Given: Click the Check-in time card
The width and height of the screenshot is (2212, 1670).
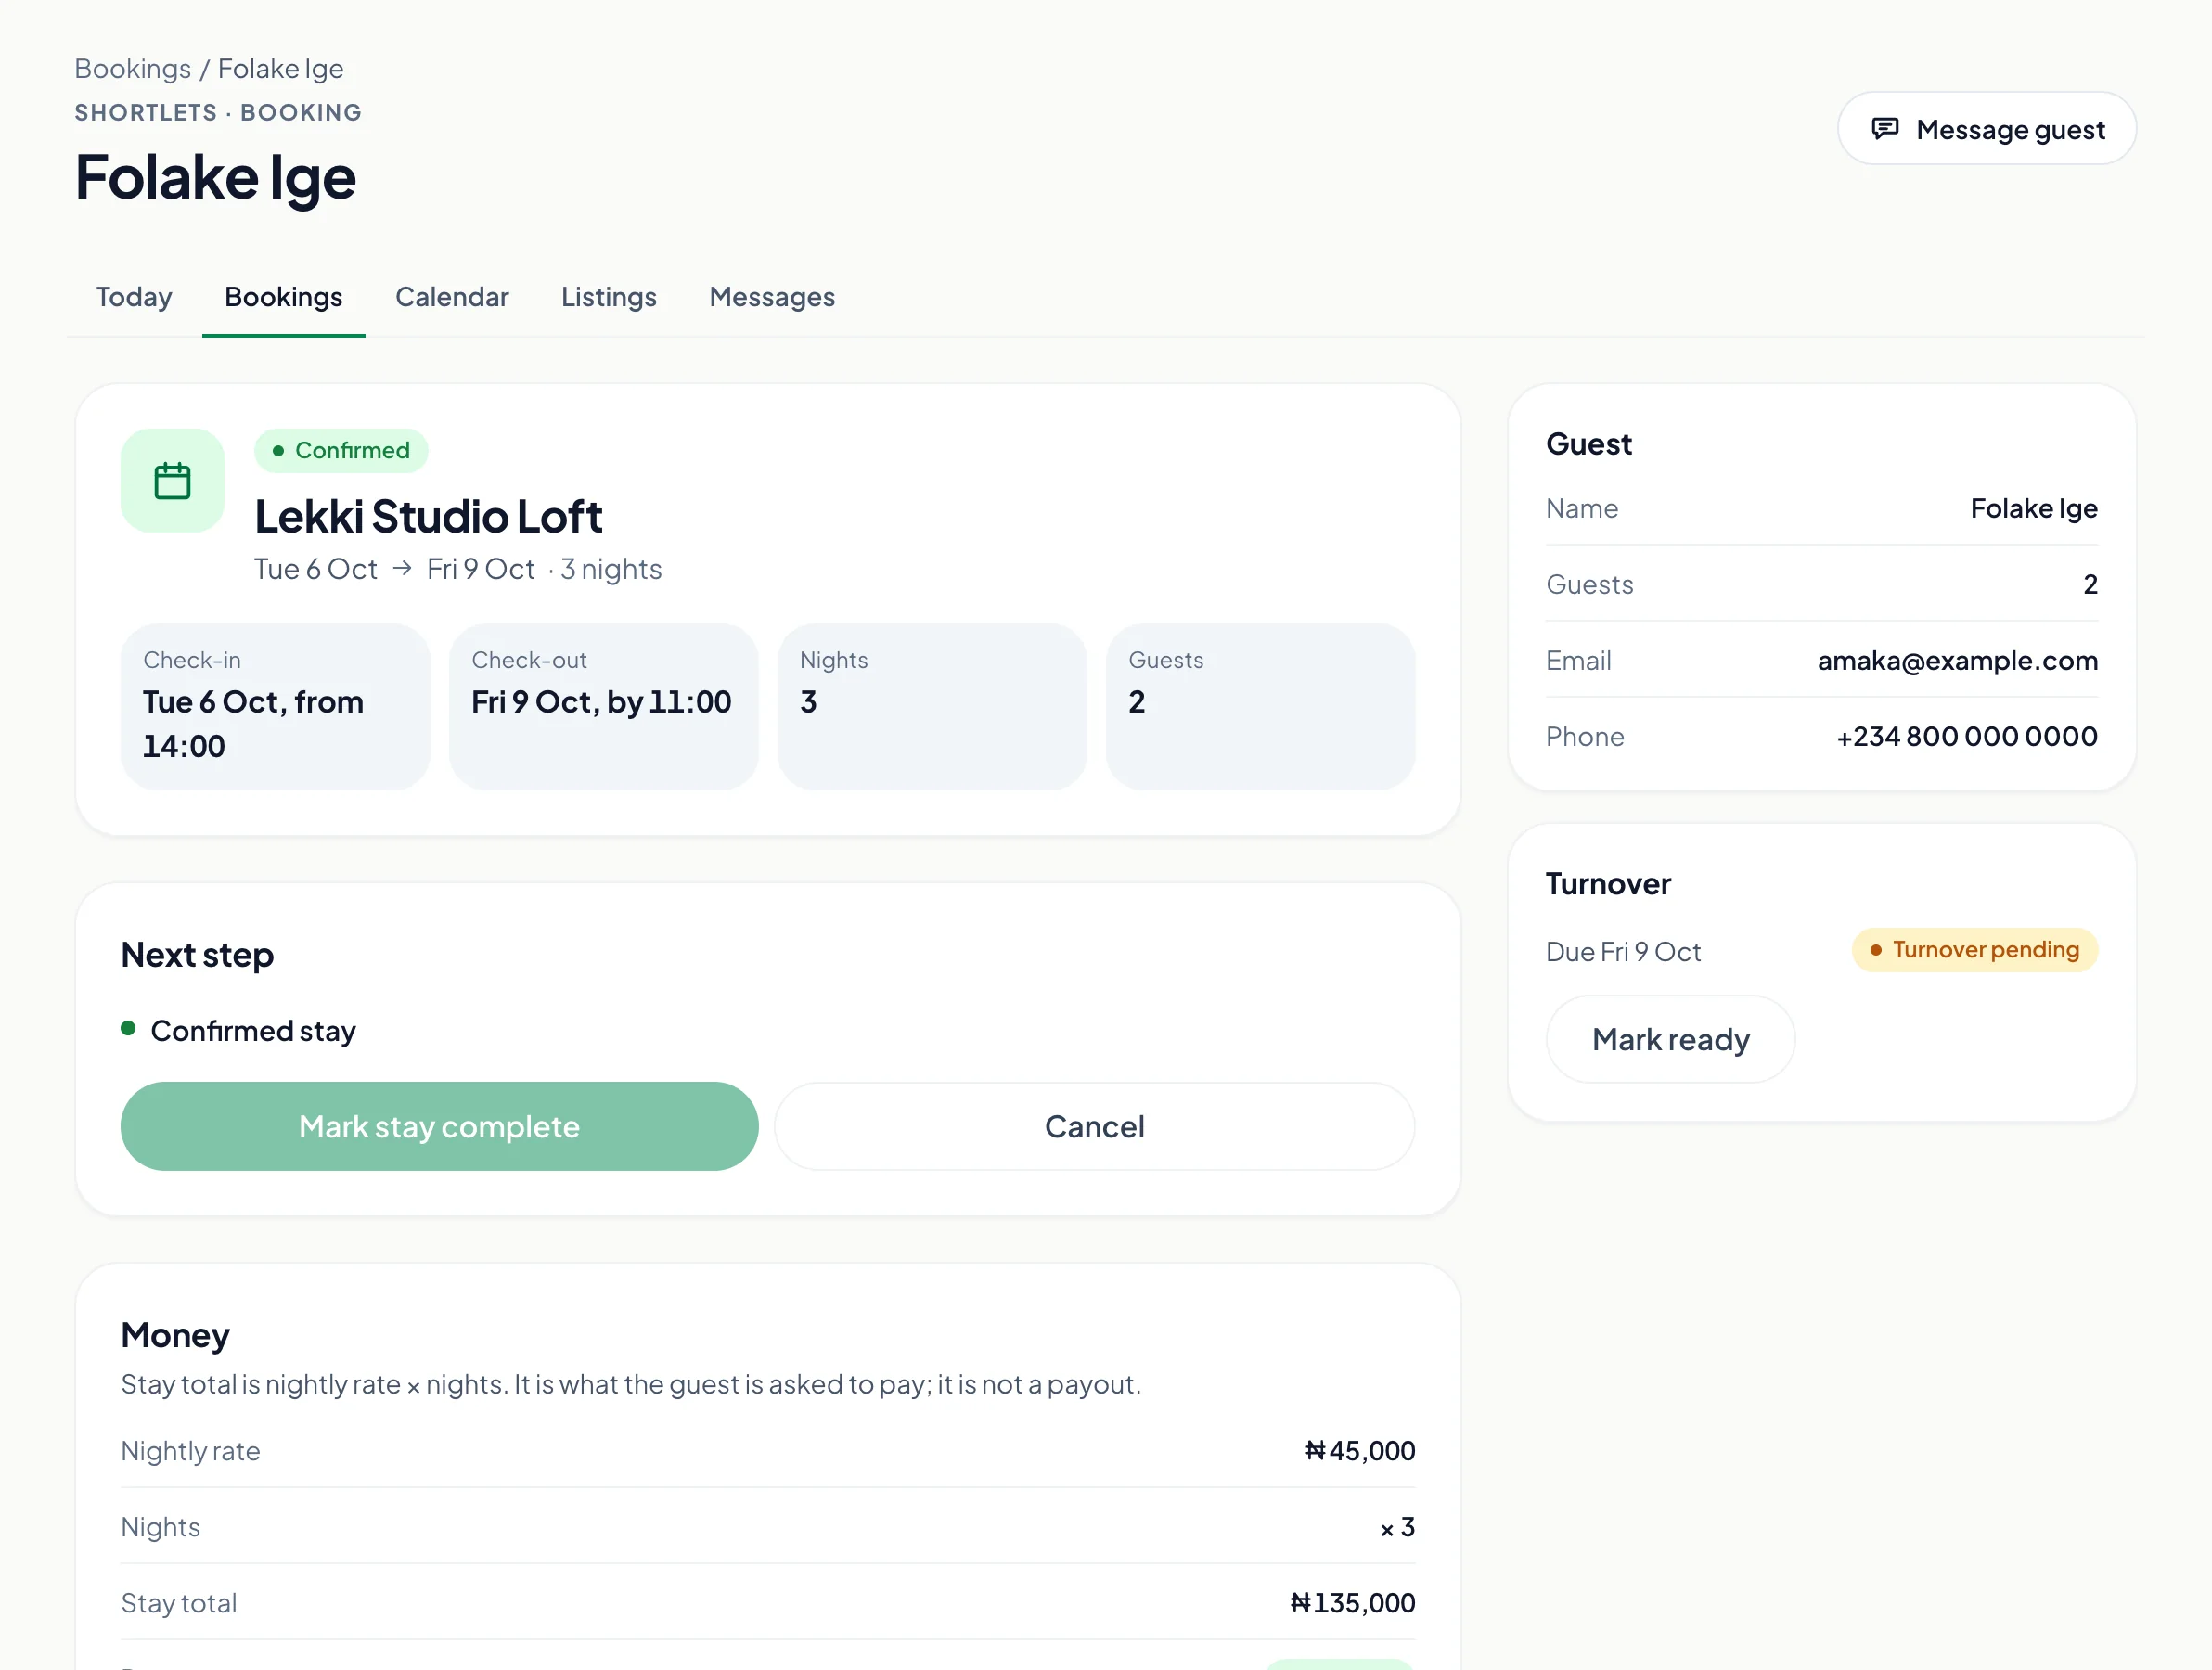Looking at the screenshot, I should (275, 707).
